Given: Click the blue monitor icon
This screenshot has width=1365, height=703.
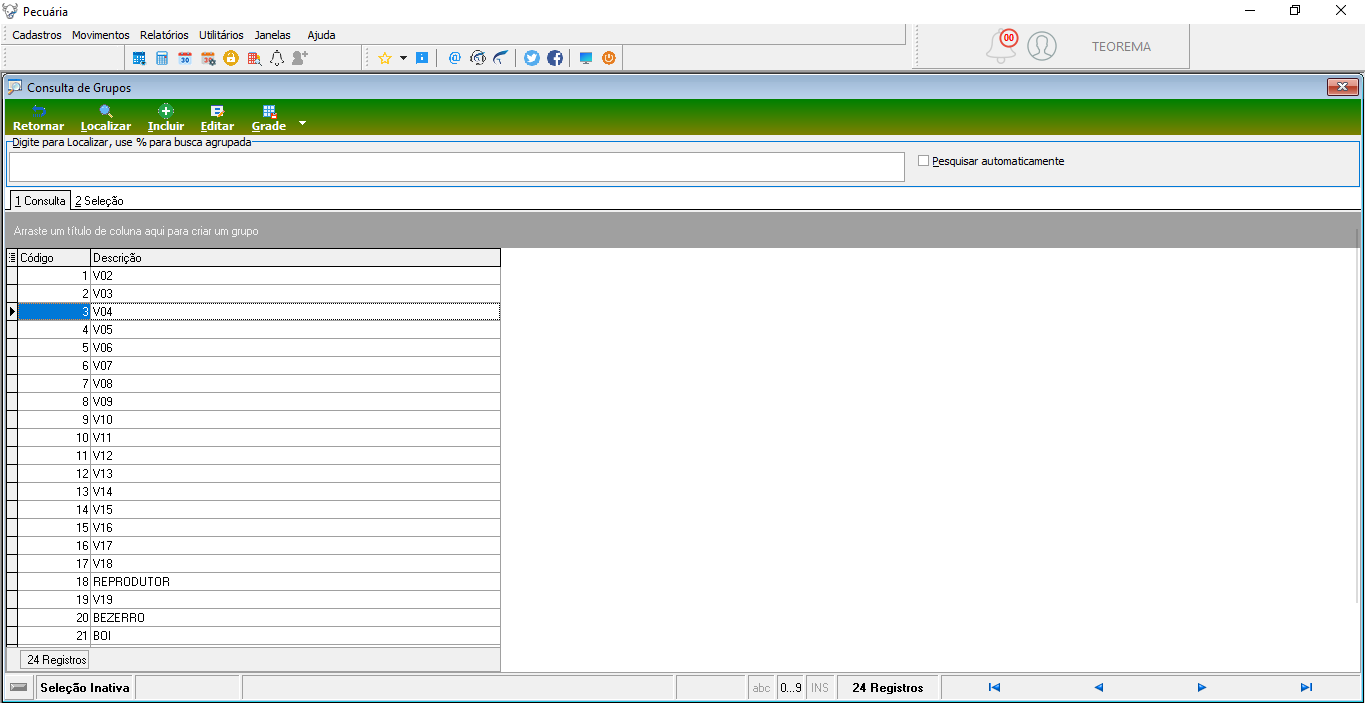Looking at the screenshot, I should click(x=586, y=58).
